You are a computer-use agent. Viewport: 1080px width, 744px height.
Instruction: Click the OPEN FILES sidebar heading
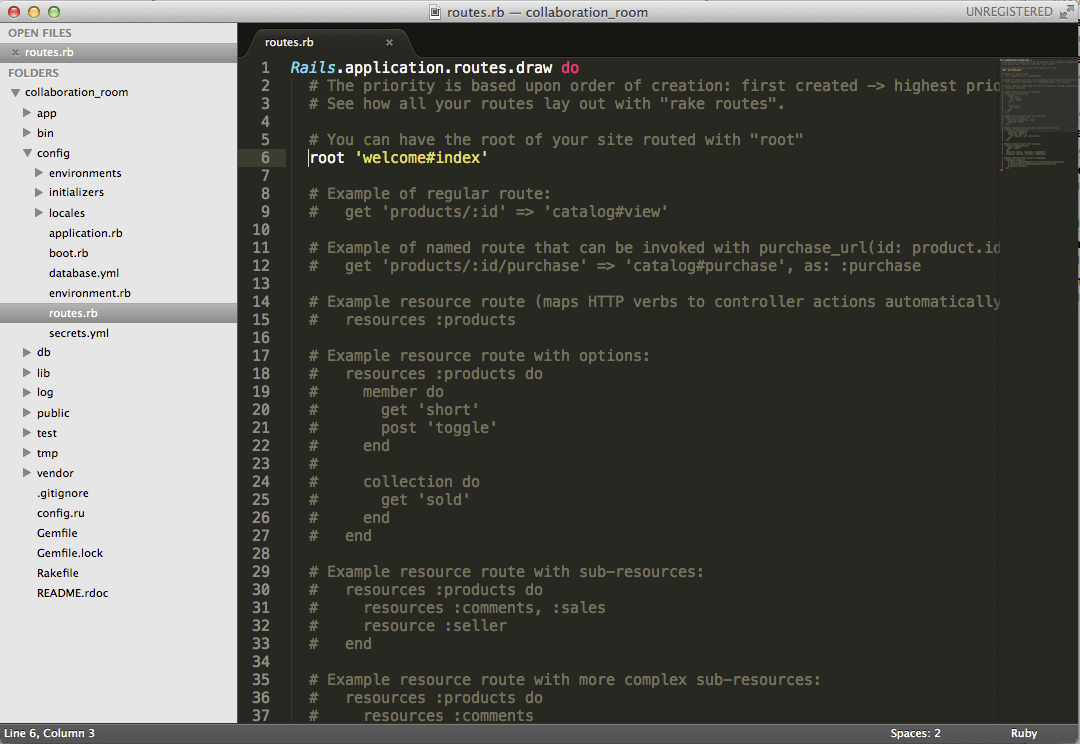click(39, 33)
